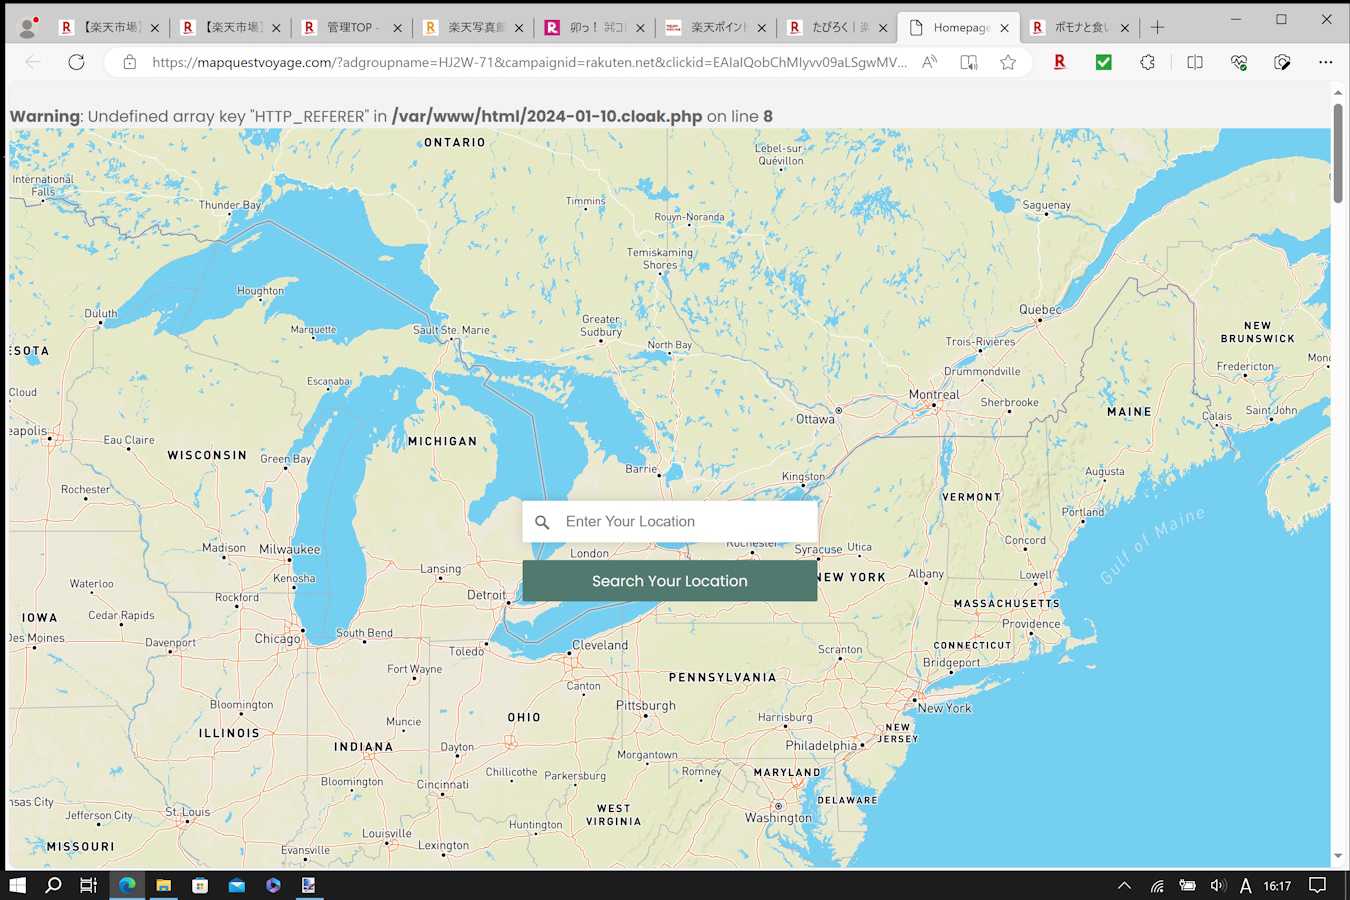
Task: Open a new browser tab
Action: coord(1157,27)
